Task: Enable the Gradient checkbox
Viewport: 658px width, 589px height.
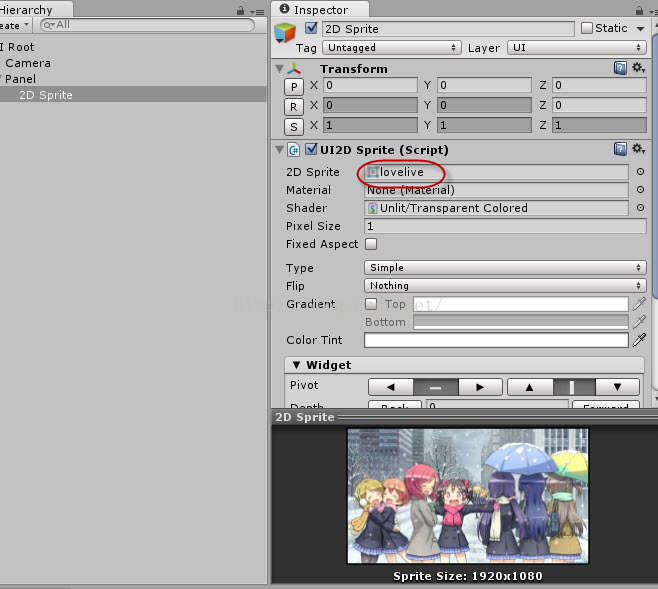Action: pyautogui.click(x=371, y=304)
